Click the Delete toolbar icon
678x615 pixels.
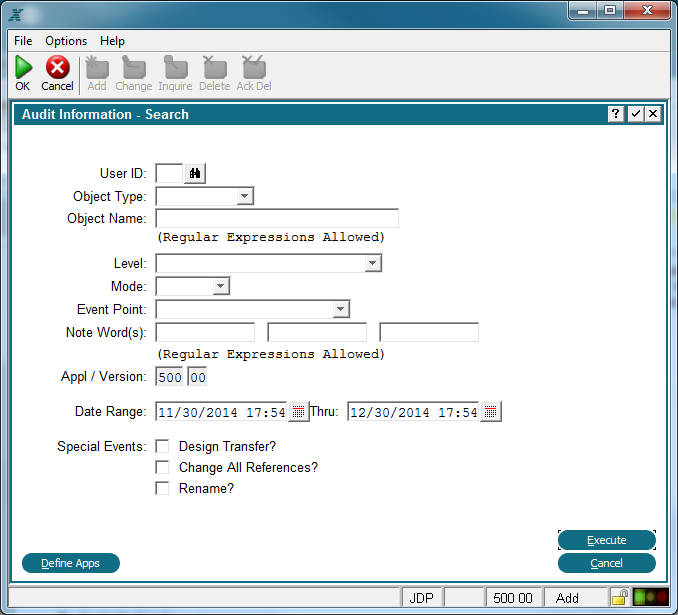point(215,67)
